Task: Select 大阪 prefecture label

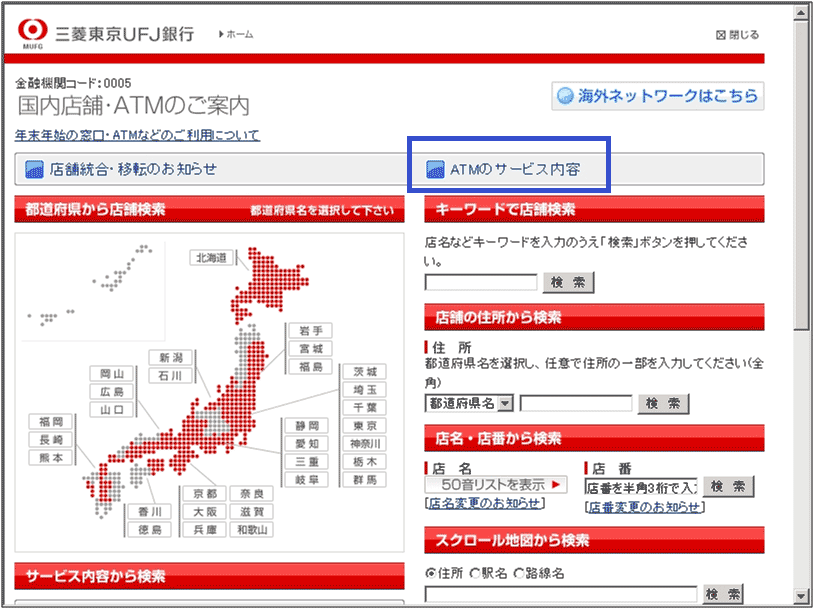Action: click(x=205, y=511)
